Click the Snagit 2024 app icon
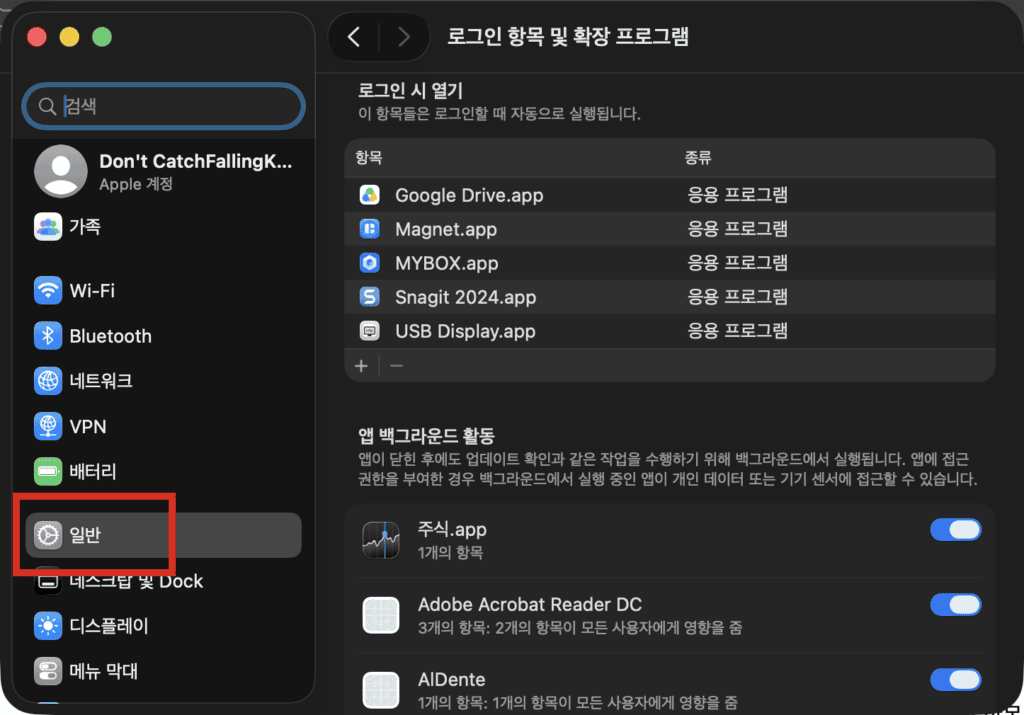1024x715 pixels. tap(370, 296)
